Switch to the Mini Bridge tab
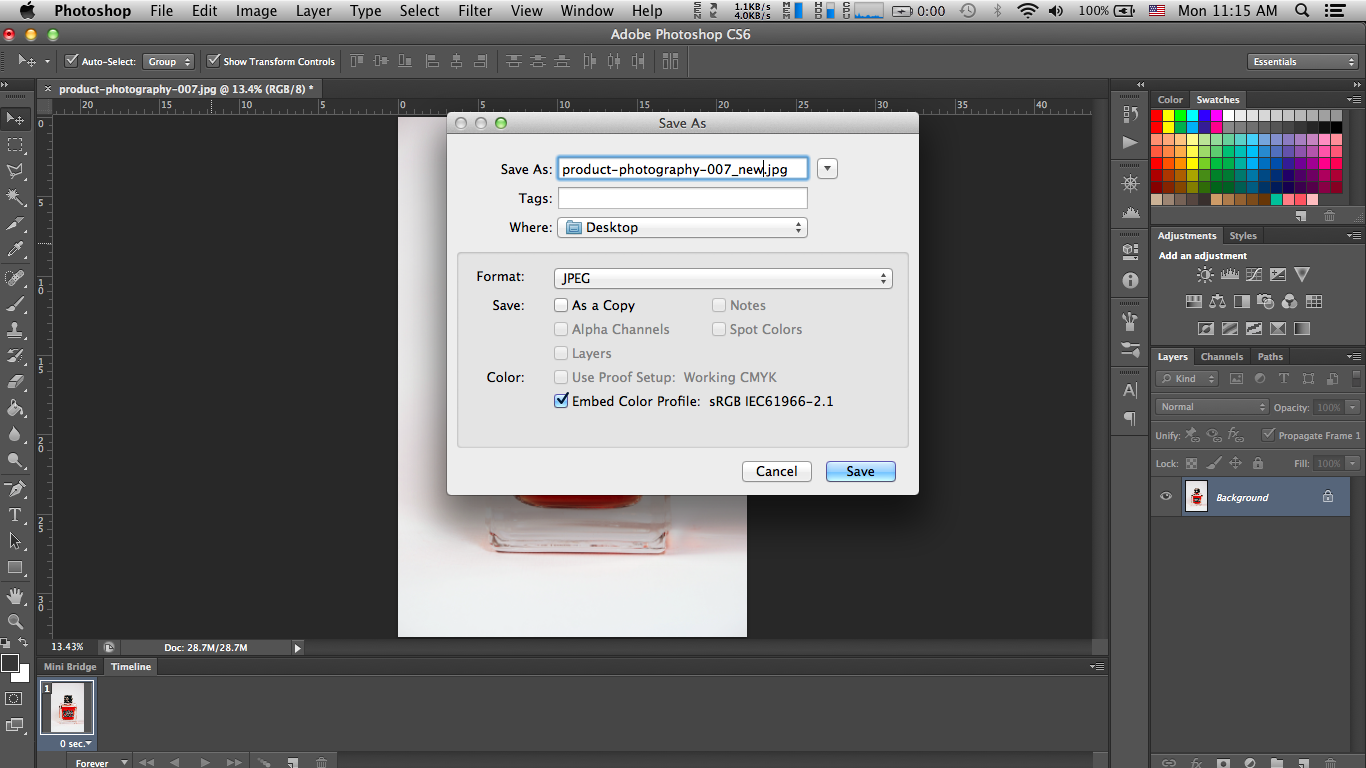Image resolution: width=1366 pixels, height=768 pixels. (x=70, y=667)
